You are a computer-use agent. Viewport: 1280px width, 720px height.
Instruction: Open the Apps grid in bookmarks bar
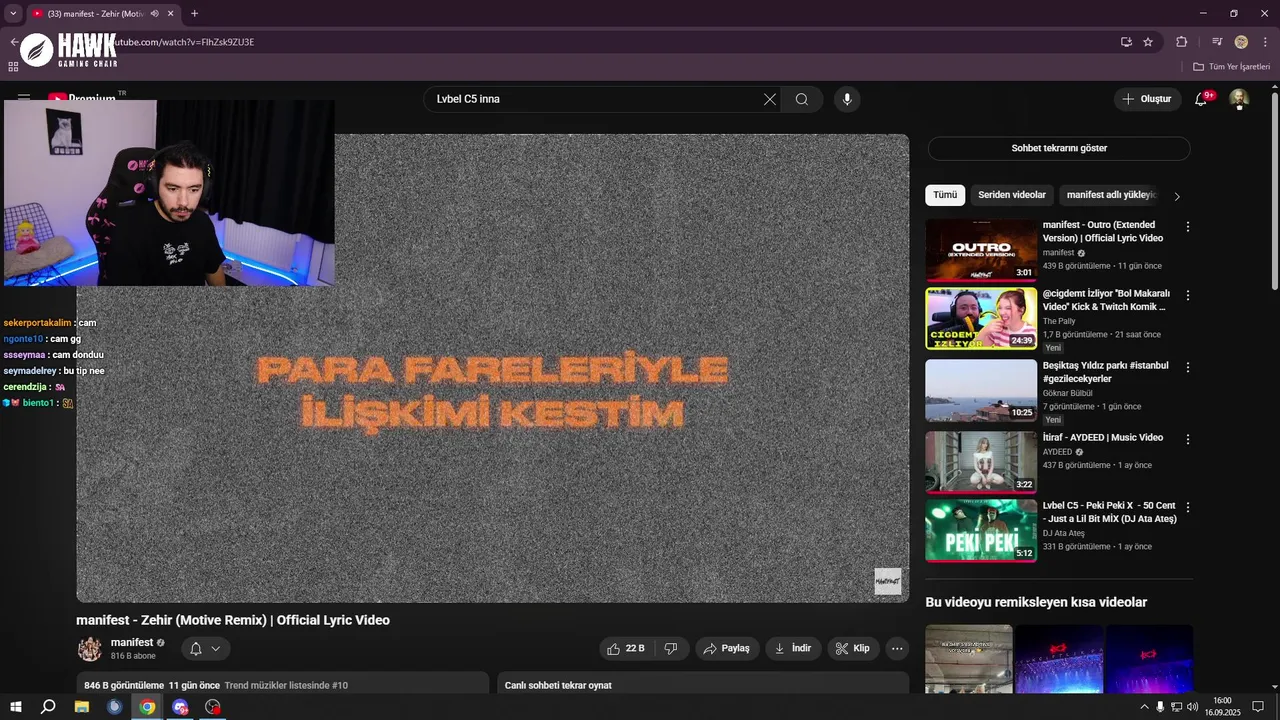pyautogui.click(x=13, y=67)
